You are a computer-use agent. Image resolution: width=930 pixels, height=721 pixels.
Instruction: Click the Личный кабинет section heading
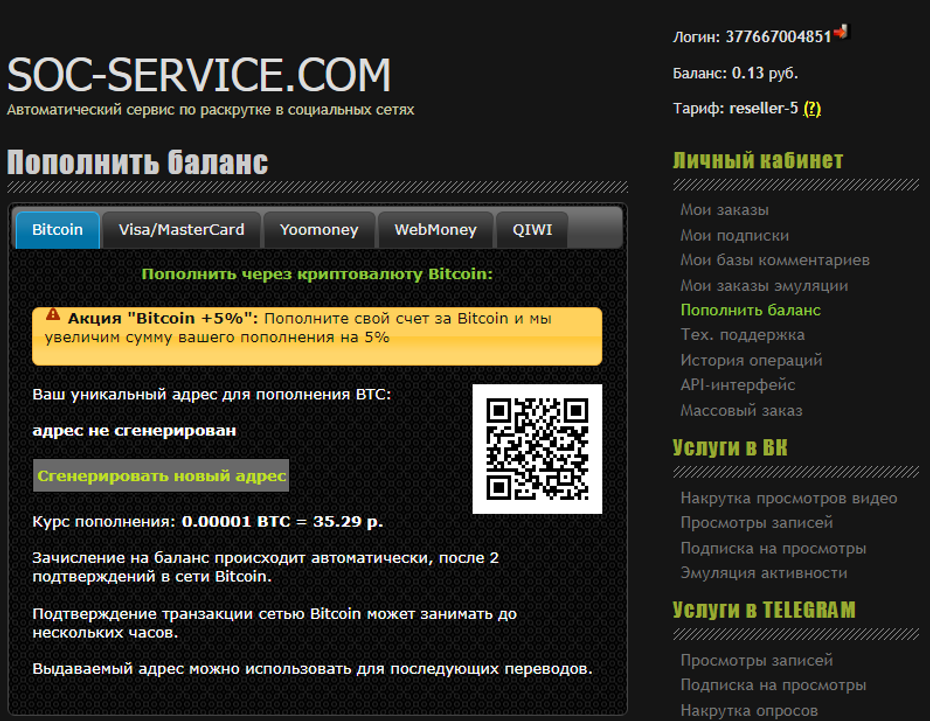pos(757,160)
